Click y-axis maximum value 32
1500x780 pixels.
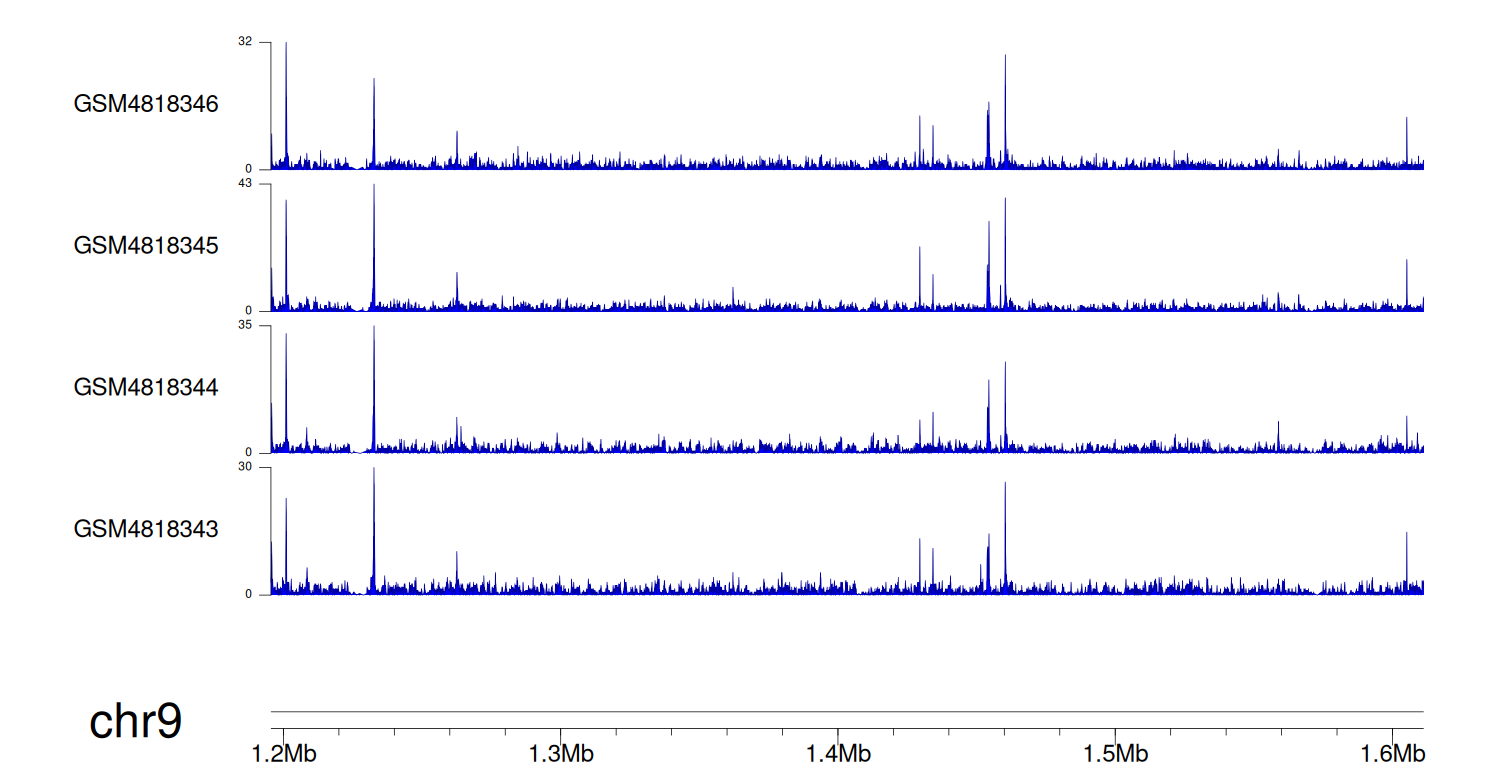[245, 42]
